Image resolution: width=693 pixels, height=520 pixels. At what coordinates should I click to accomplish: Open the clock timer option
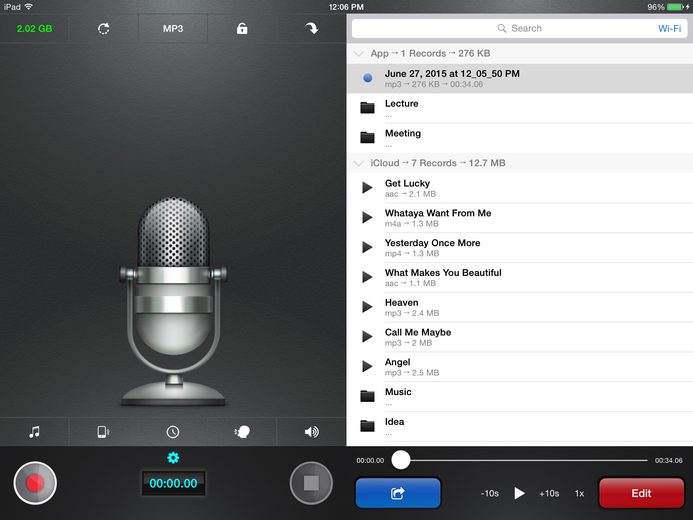(173, 432)
